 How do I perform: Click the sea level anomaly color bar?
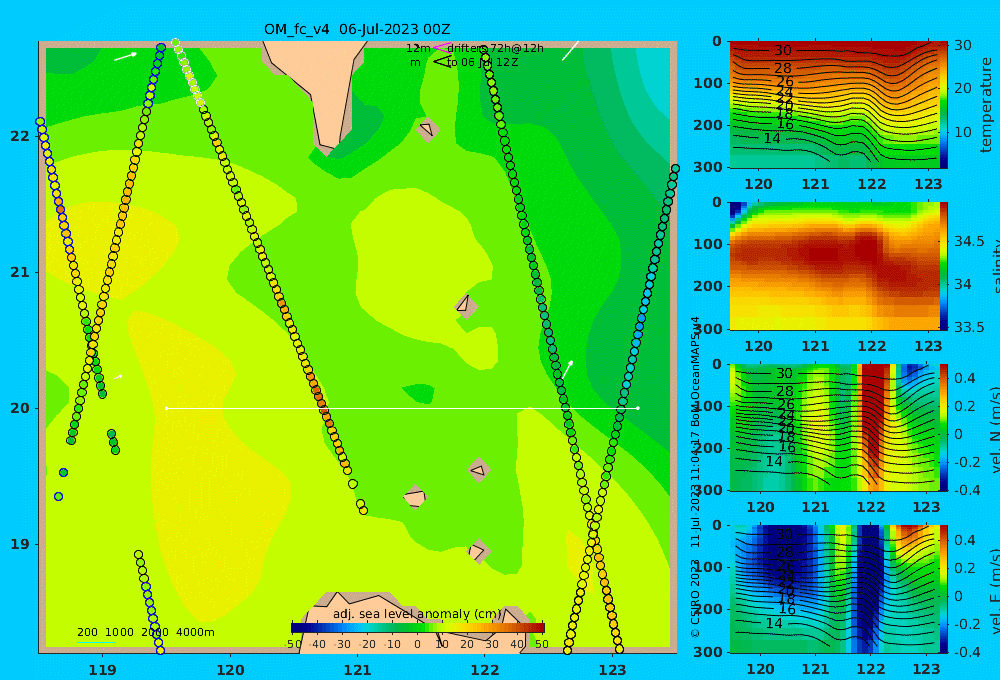(x=418, y=628)
